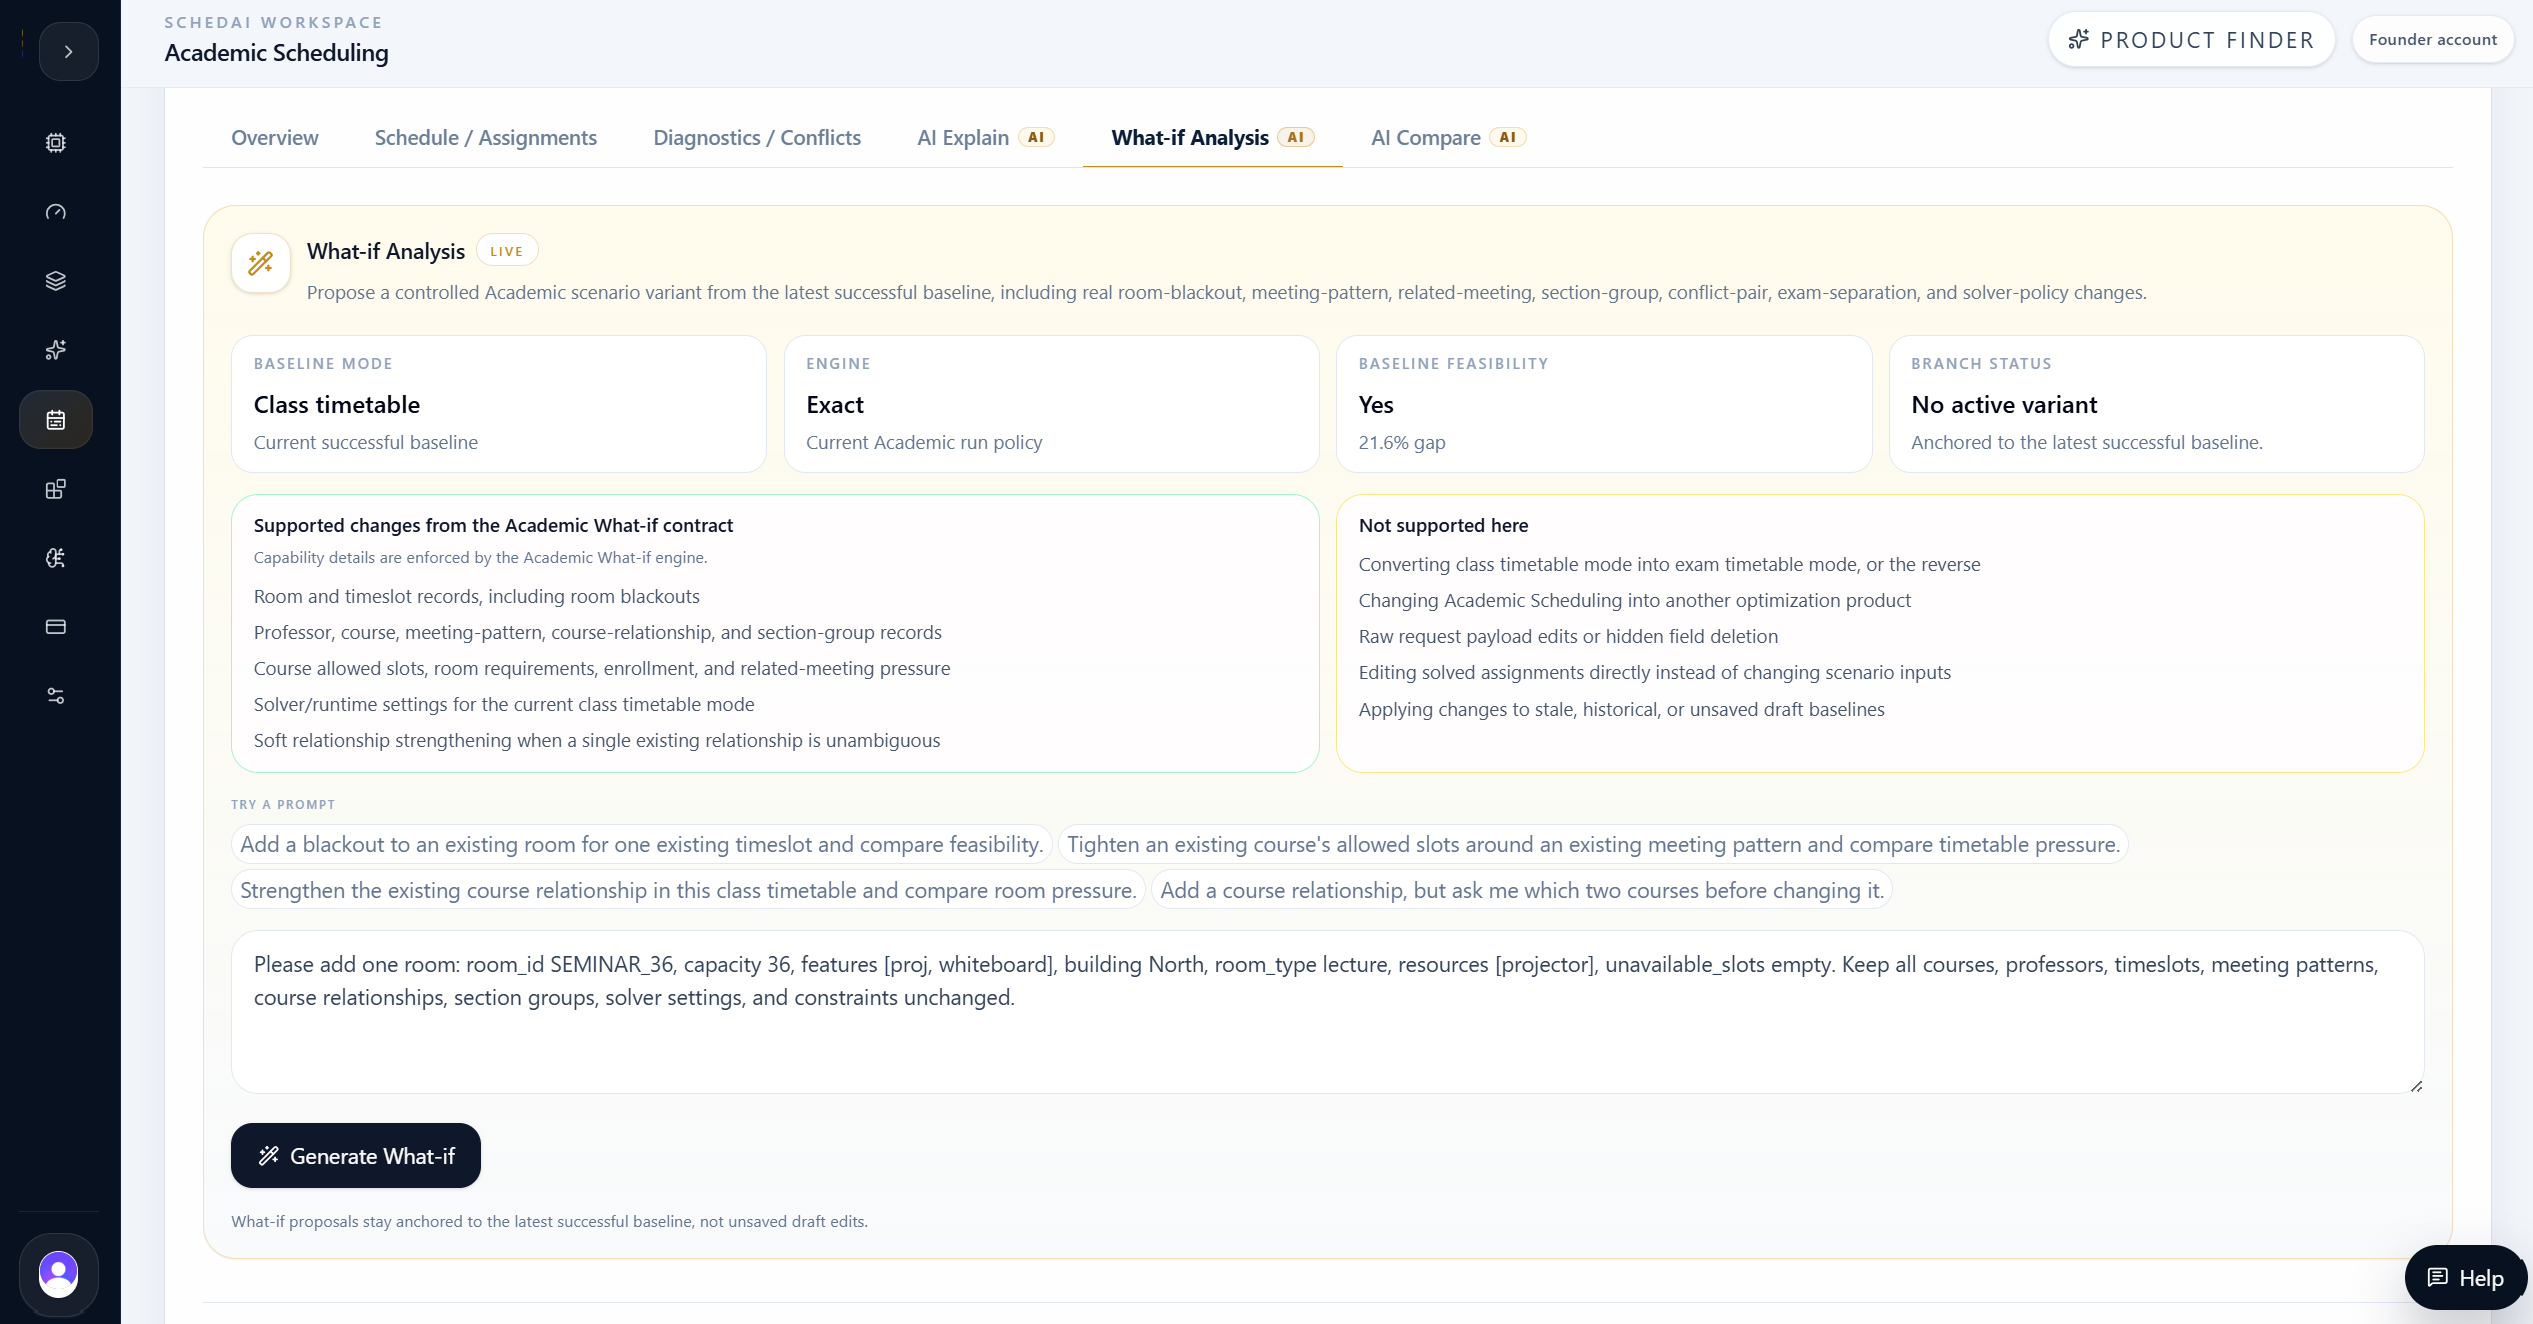
Task: Open the gauge dashboard icon in sidebar
Action: coord(56,212)
